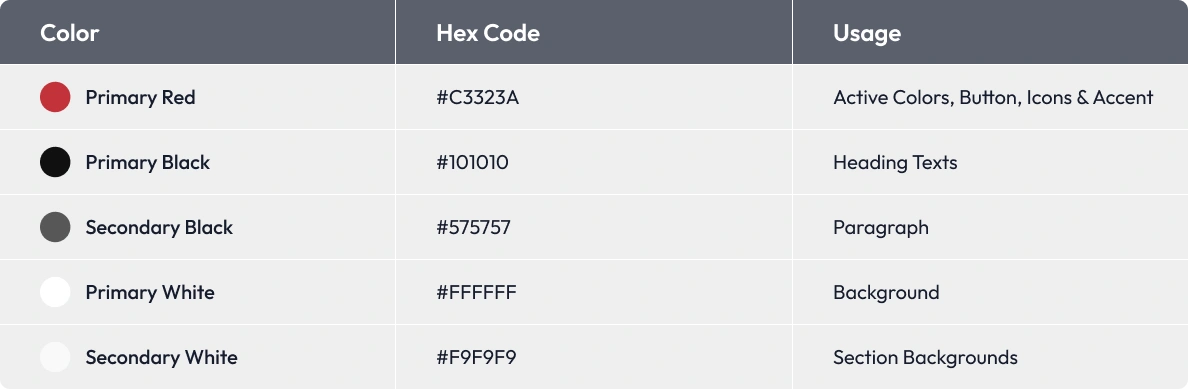Select the #F9F9F9 hex code
Viewport: 1188px width, 389px height.
(x=476, y=357)
